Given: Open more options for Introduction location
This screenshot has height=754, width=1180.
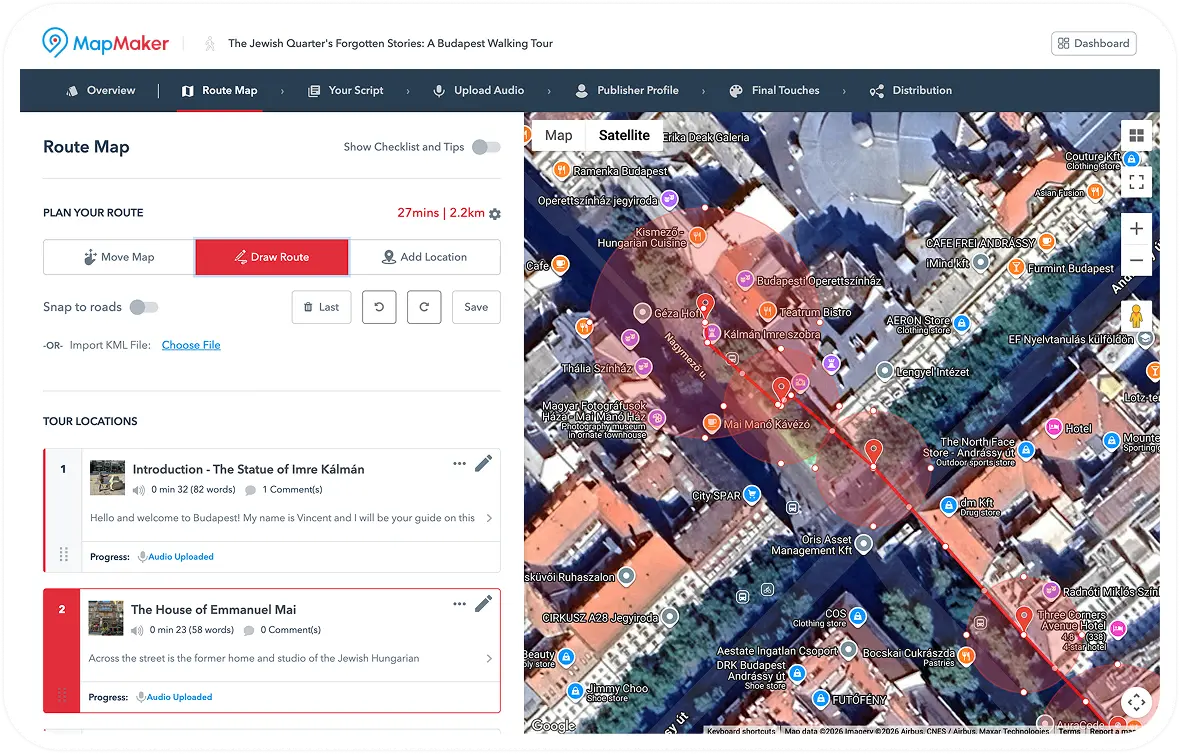Looking at the screenshot, I should 460,464.
